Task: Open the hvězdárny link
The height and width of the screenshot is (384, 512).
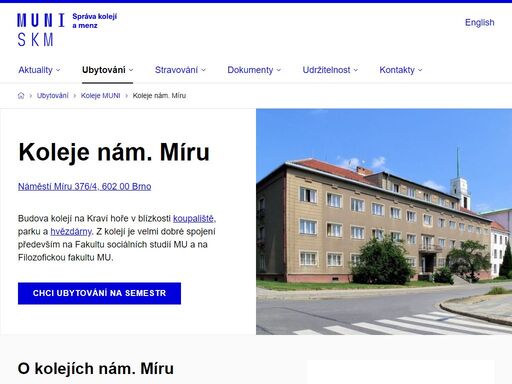Action: point(71,231)
